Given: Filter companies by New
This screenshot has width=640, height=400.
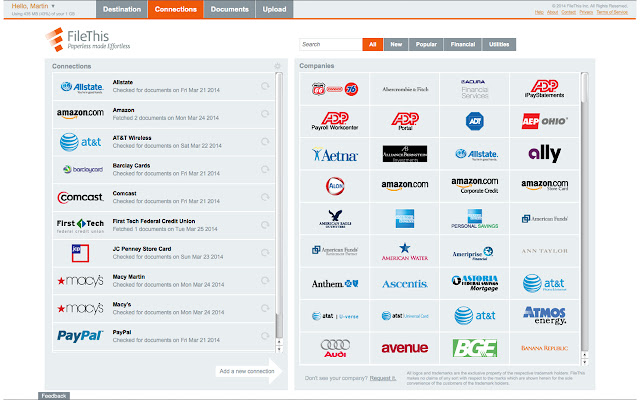Looking at the screenshot, I should [396, 44].
